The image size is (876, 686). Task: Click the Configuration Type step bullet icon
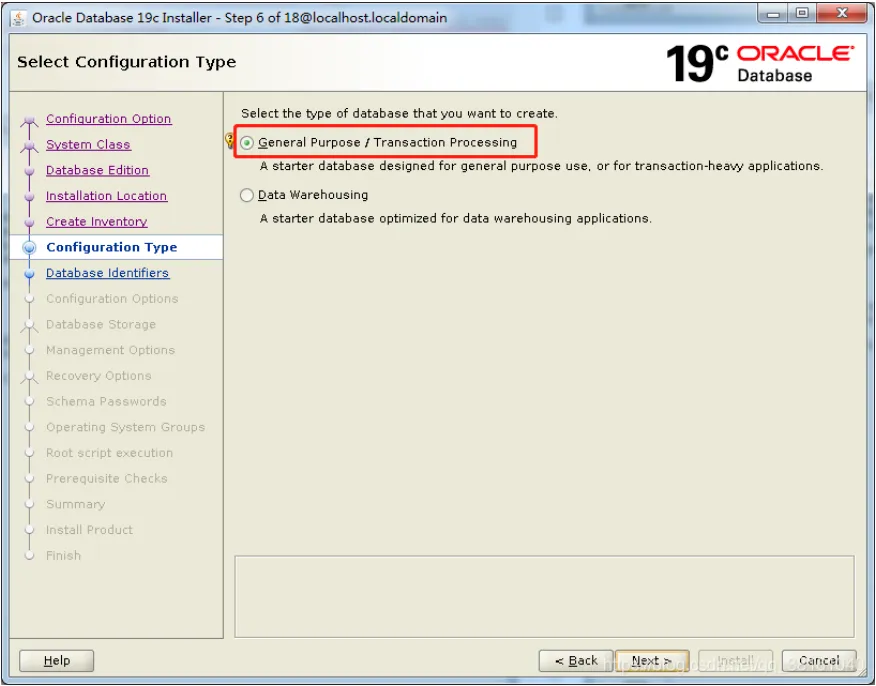coord(30,247)
